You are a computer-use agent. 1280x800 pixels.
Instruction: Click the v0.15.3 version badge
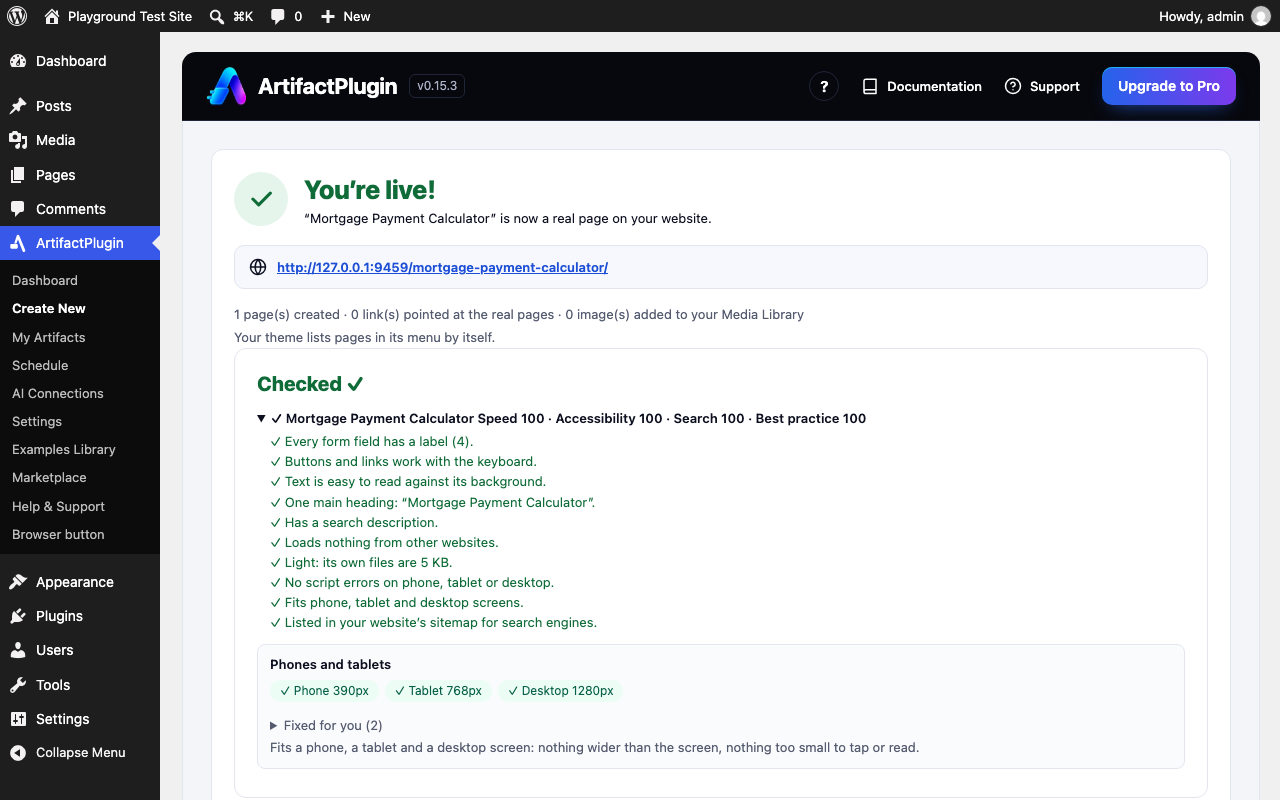point(437,86)
